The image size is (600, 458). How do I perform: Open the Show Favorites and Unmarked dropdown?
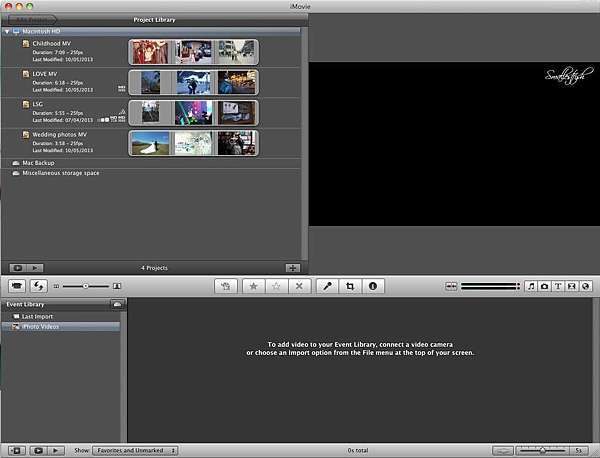coord(135,450)
